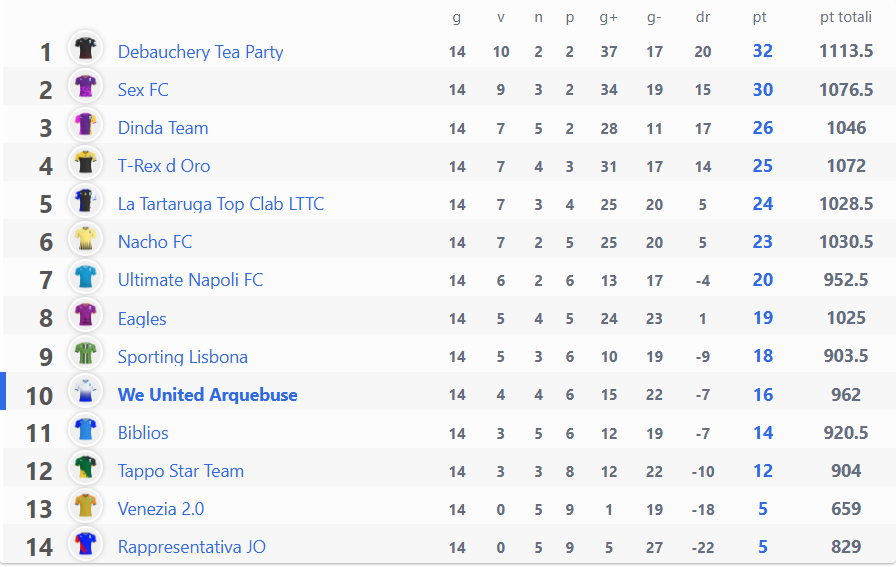Click Tappo Star Team green-yellow jersey icon

[85, 468]
